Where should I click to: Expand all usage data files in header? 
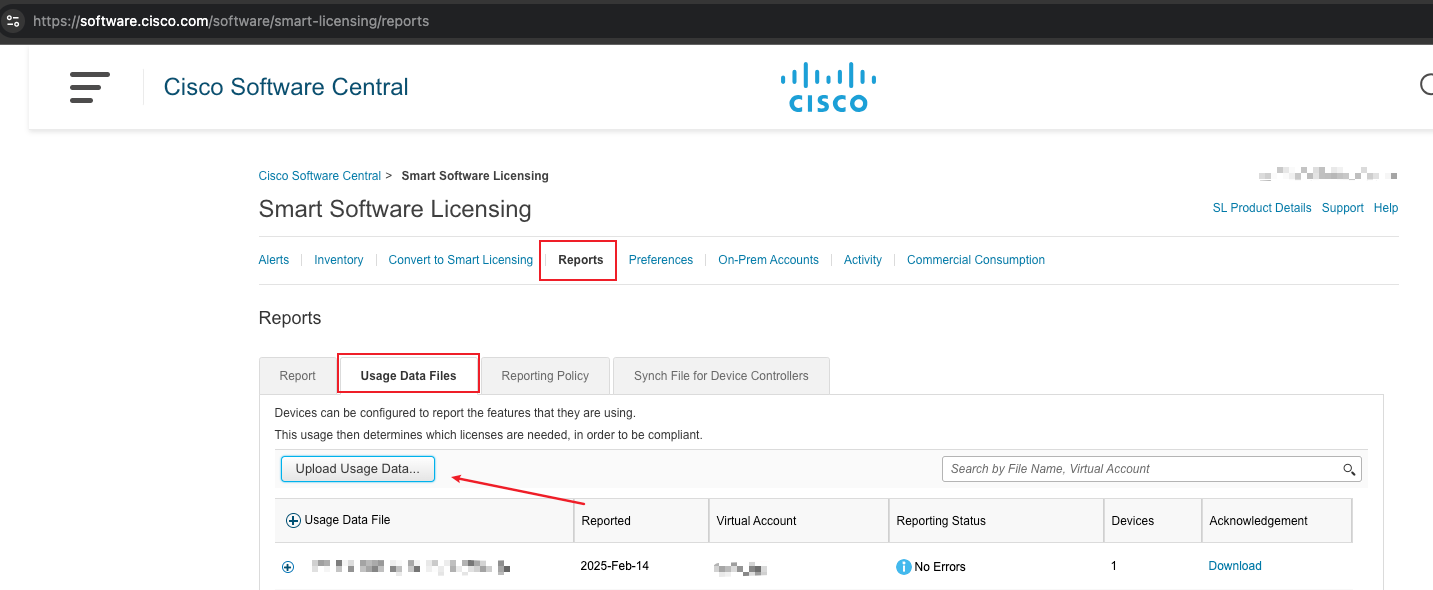[x=293, y=521]
